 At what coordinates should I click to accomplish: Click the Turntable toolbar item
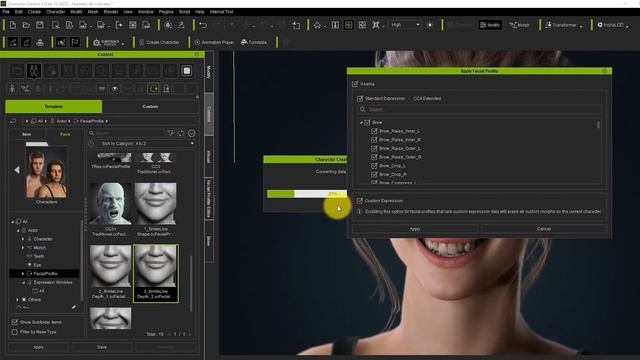(253, 42)
